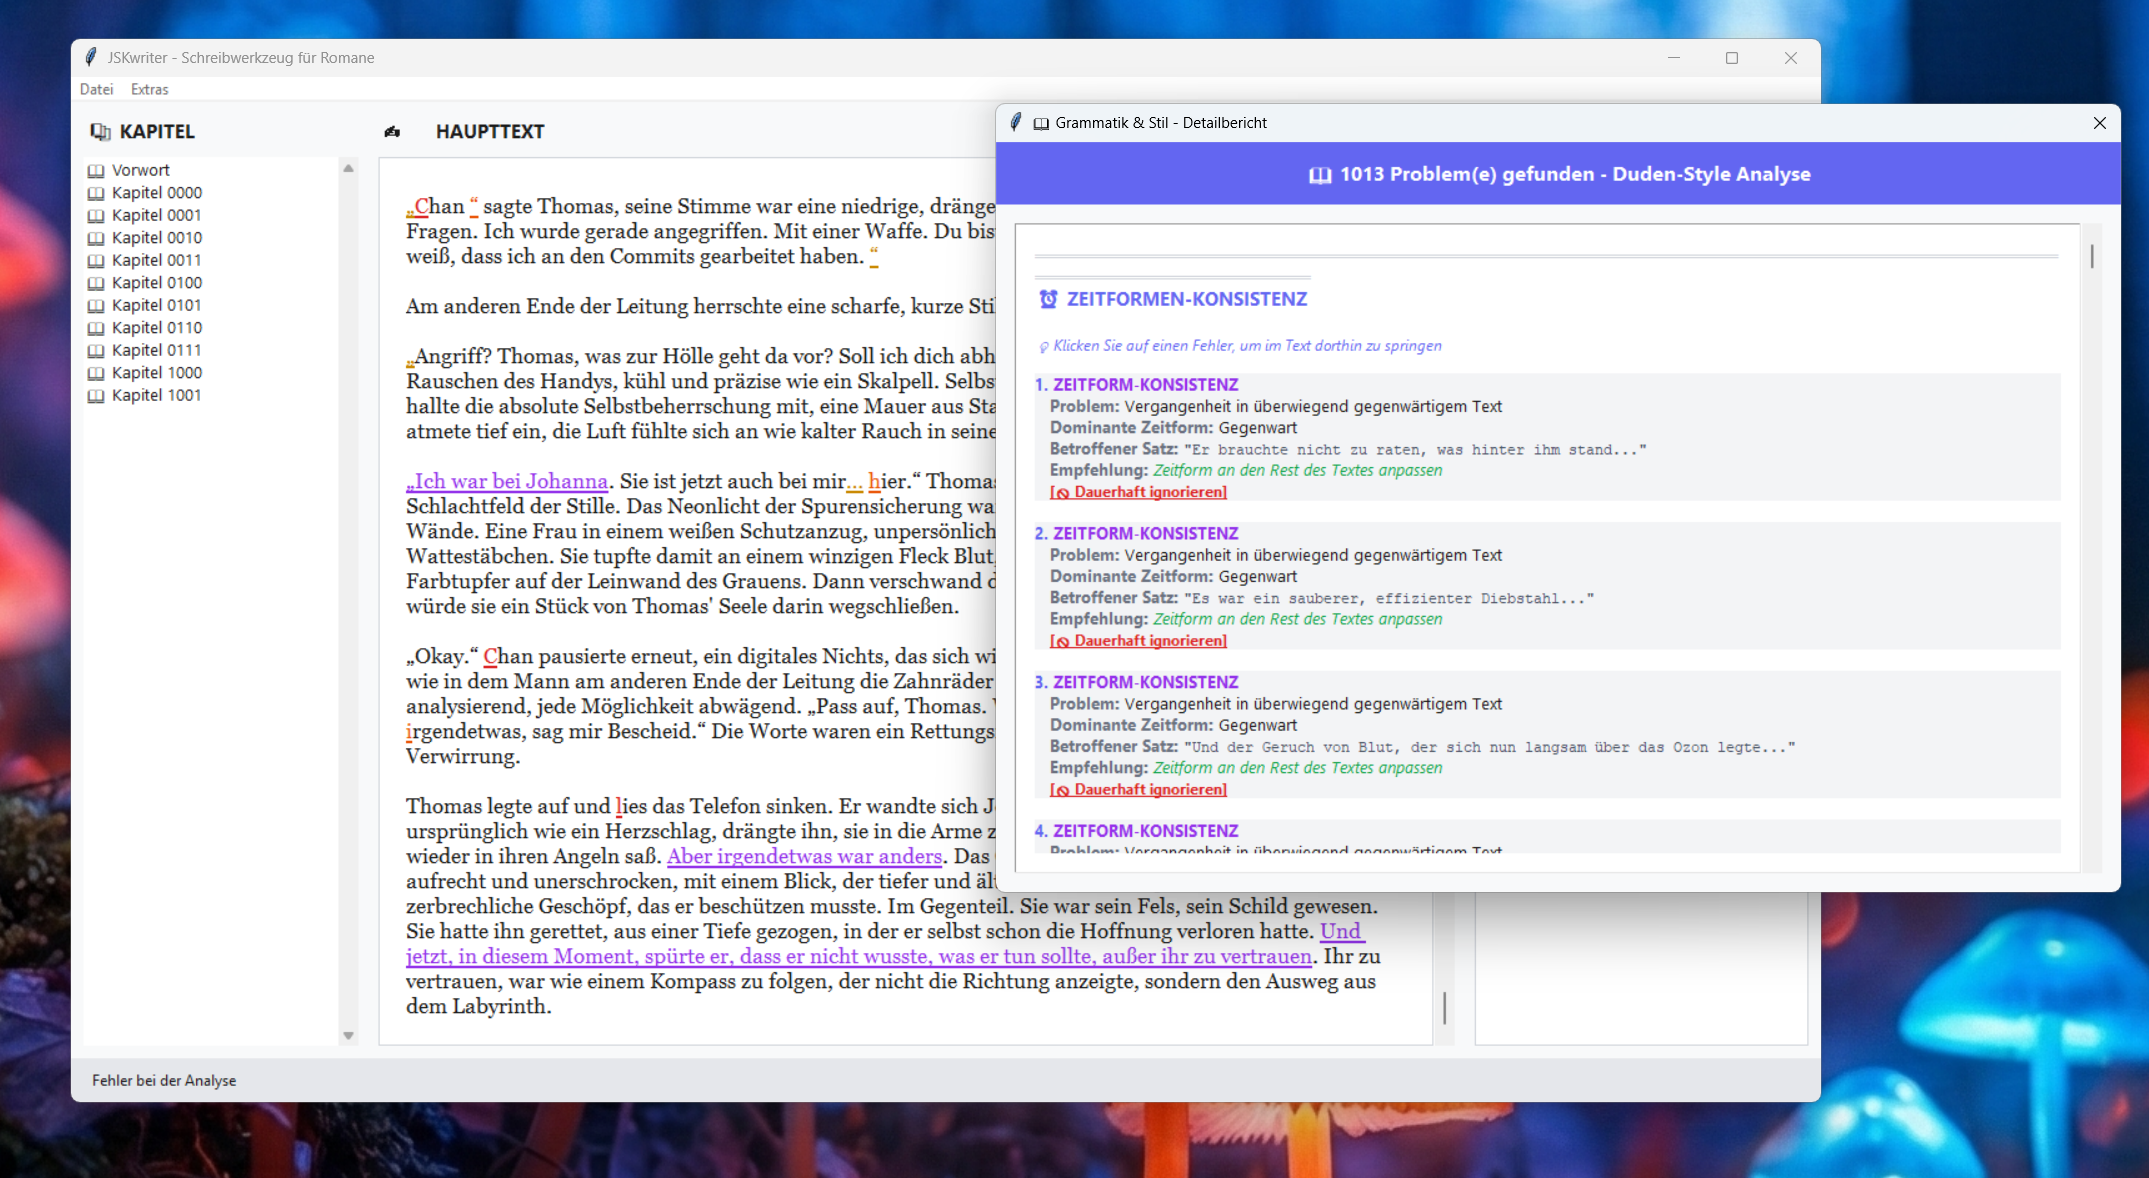Click the book icon in the purple results banner
Screen dimensions: 2149x1178
click(1320, 175)
